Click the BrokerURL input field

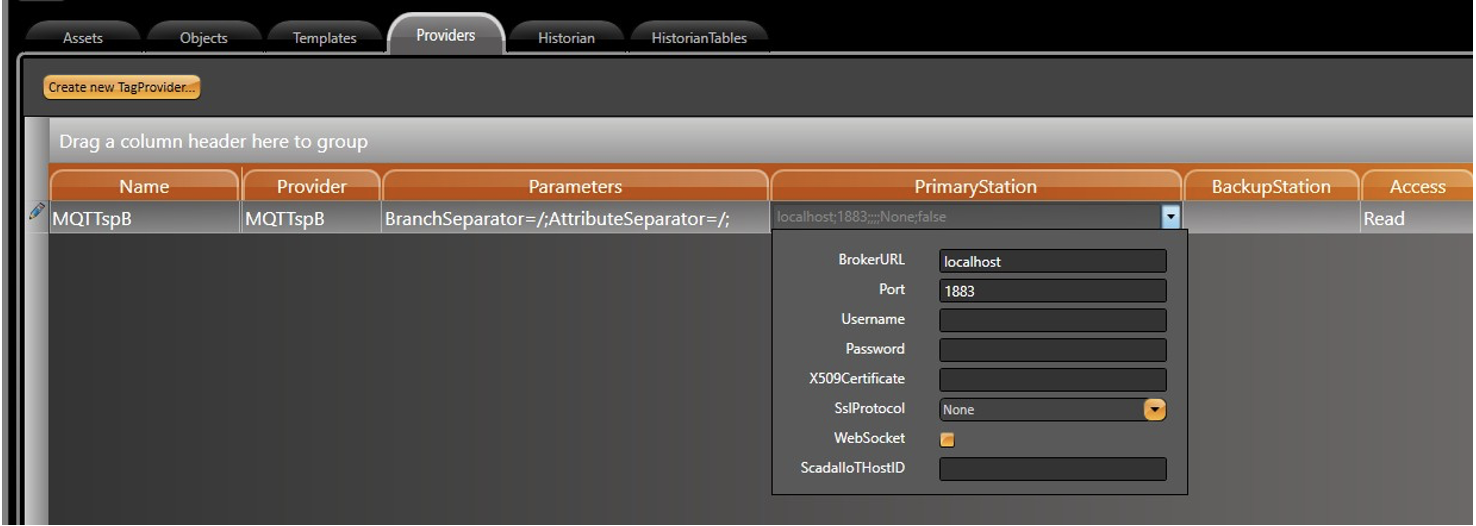click(1052, 261)
